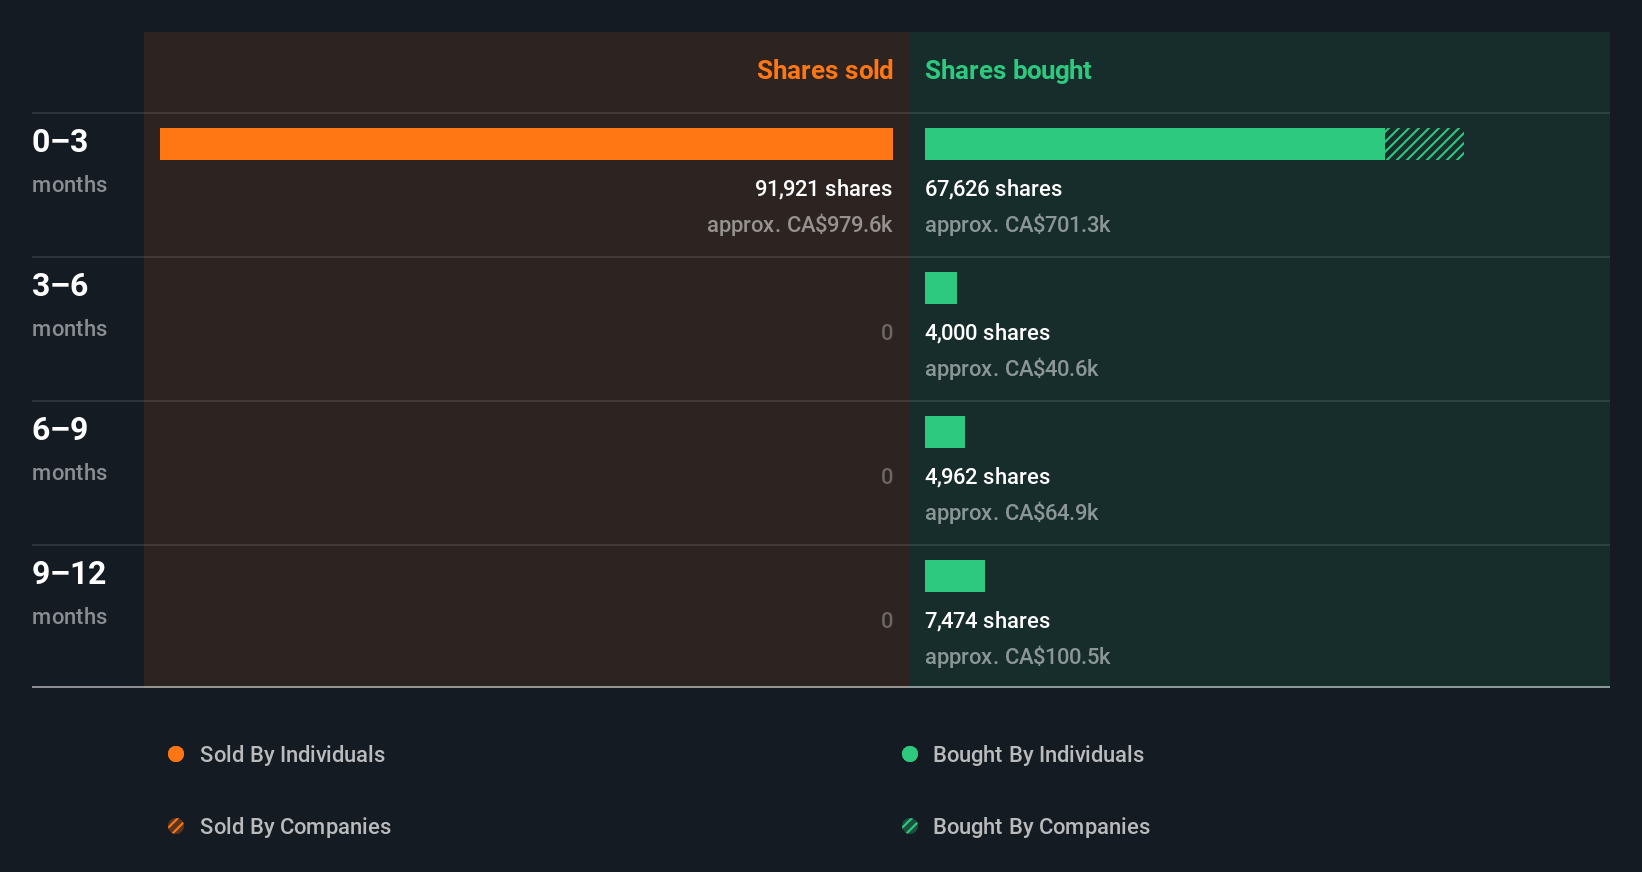Click the zero sold value in 6–9 months row

point(887,476)
